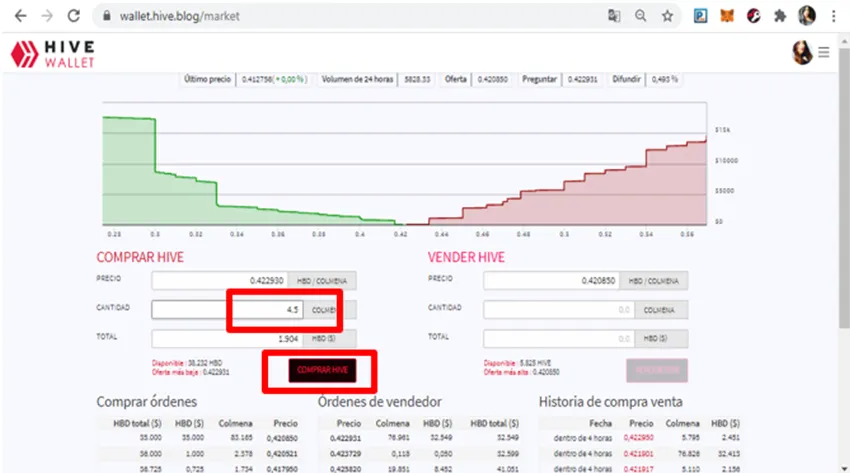Click buy order row with price 0,420521
This screenshot has height=473, width=850.
(x=198, y=453)
